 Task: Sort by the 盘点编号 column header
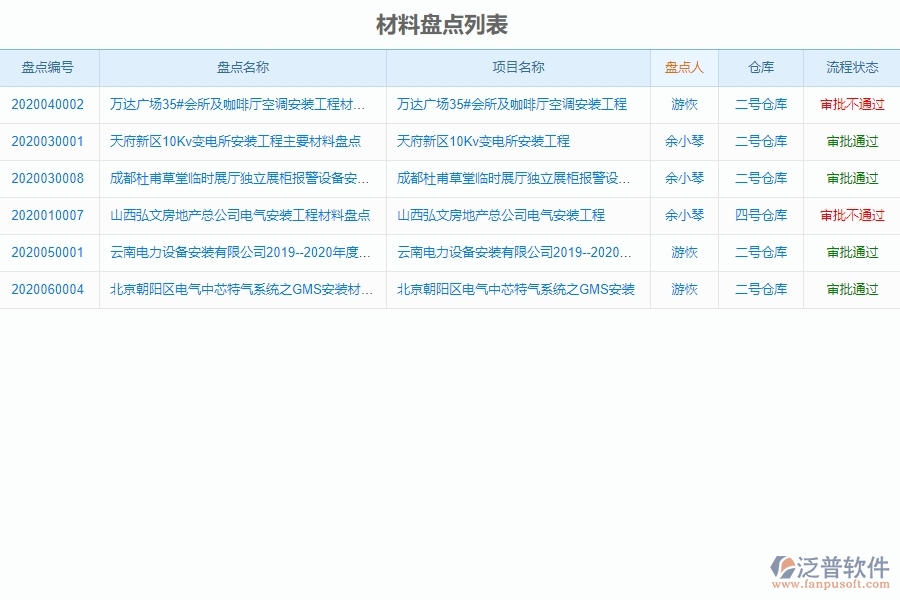[x=48, y=68]
